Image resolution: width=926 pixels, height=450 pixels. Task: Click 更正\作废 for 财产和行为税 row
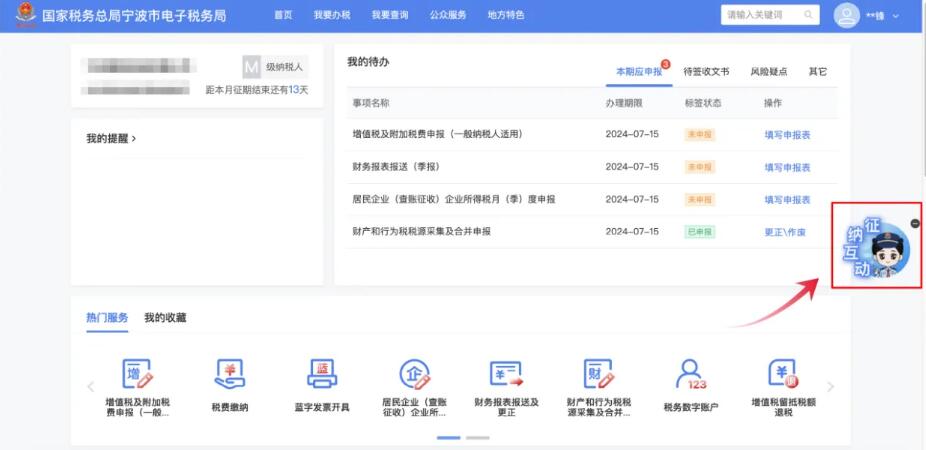point(785,232)
